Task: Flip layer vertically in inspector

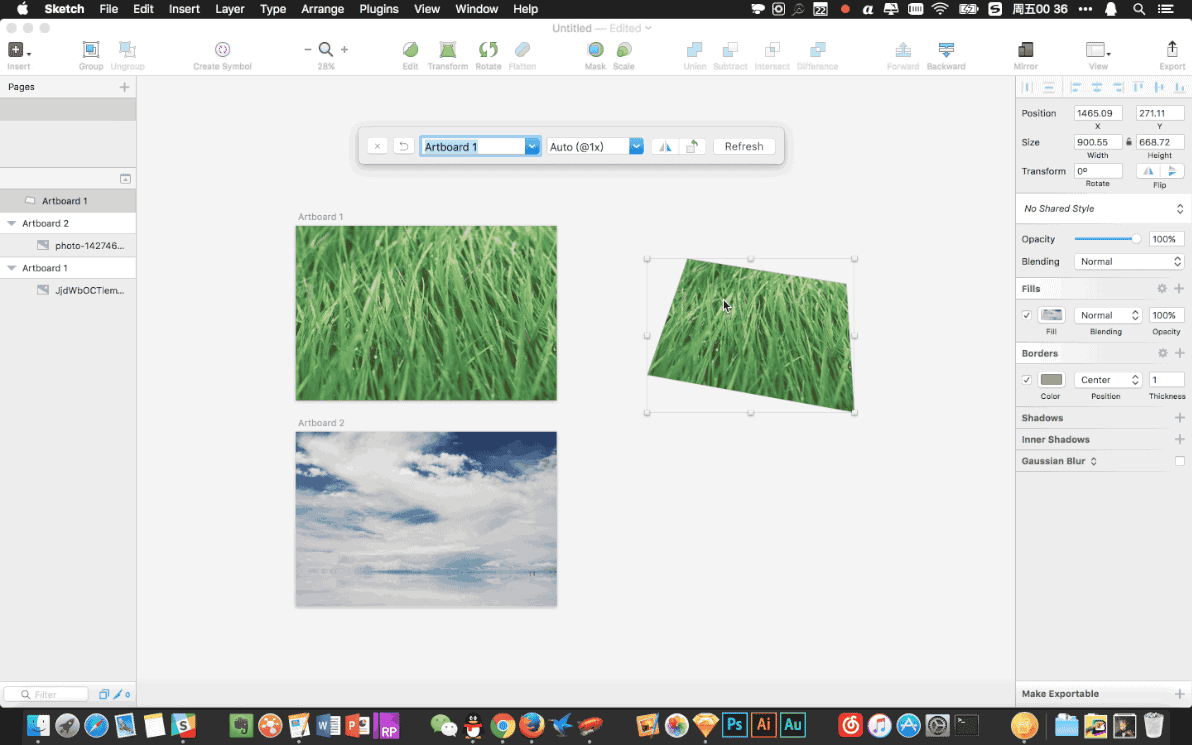Action: (1172, 171)
